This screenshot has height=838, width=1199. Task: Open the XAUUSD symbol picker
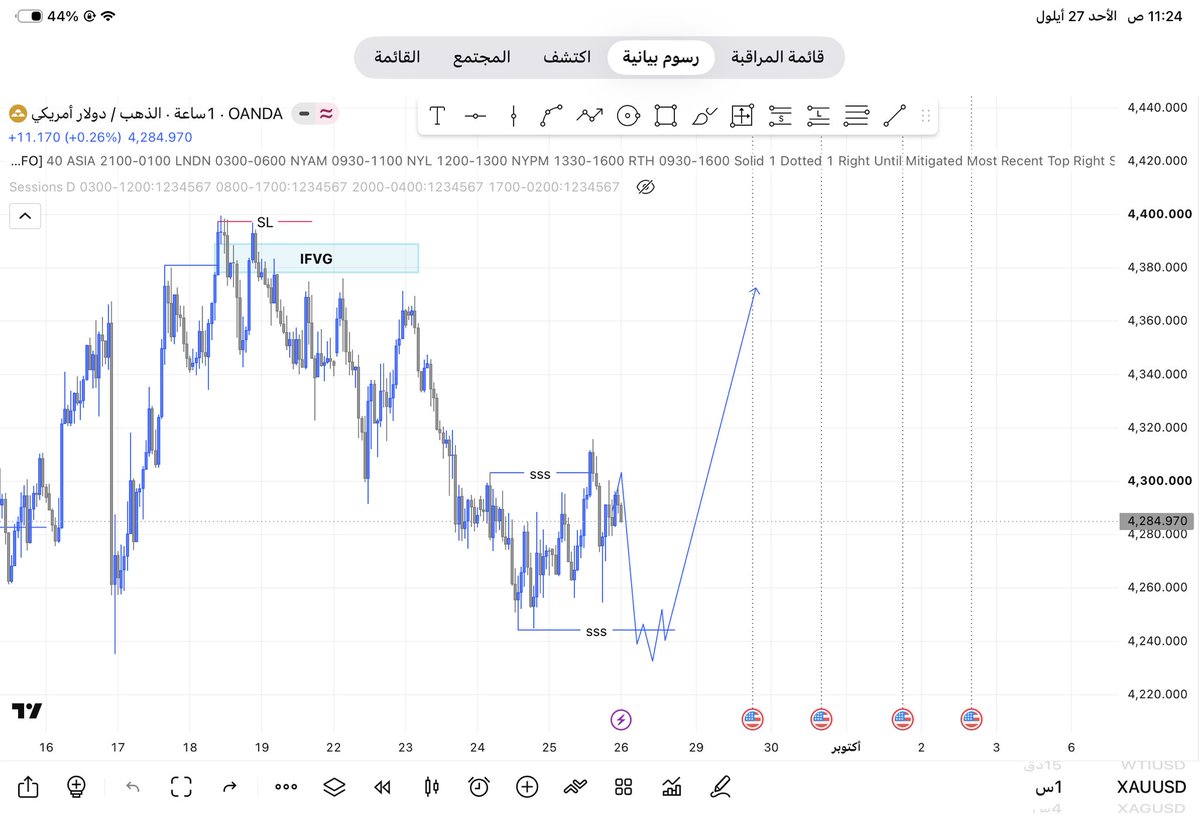click(1151, 787)
